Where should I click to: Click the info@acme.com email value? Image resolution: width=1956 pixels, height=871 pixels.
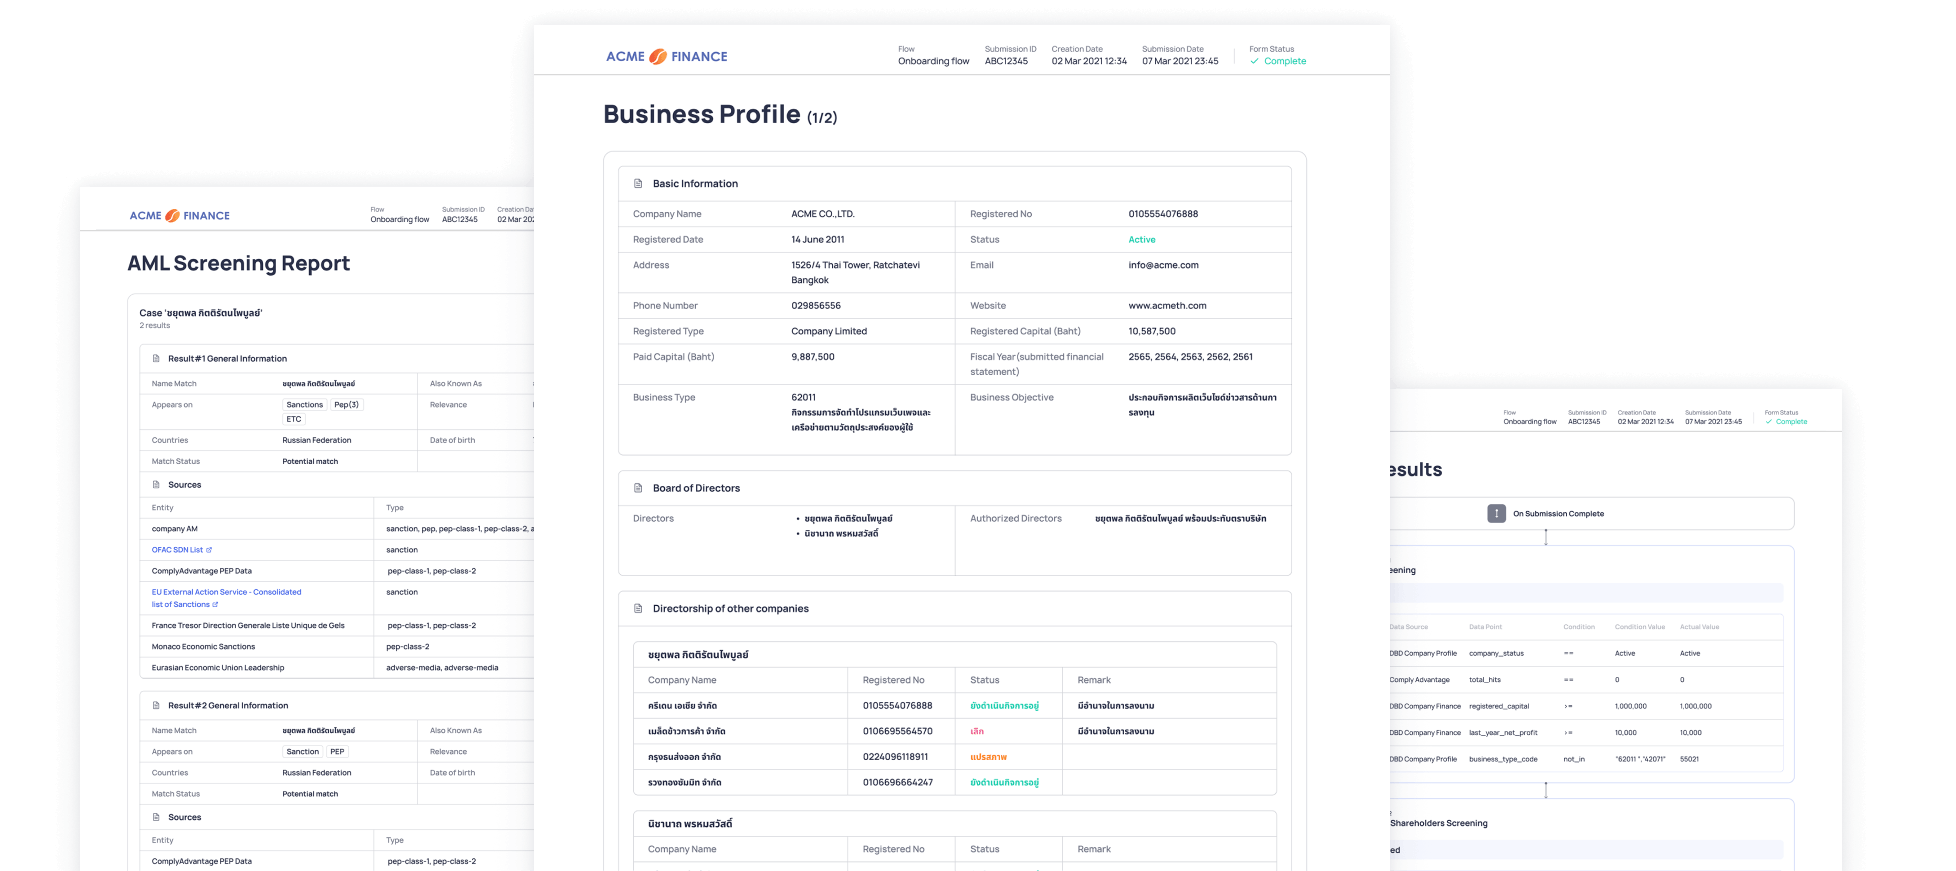click(1163, 265)
